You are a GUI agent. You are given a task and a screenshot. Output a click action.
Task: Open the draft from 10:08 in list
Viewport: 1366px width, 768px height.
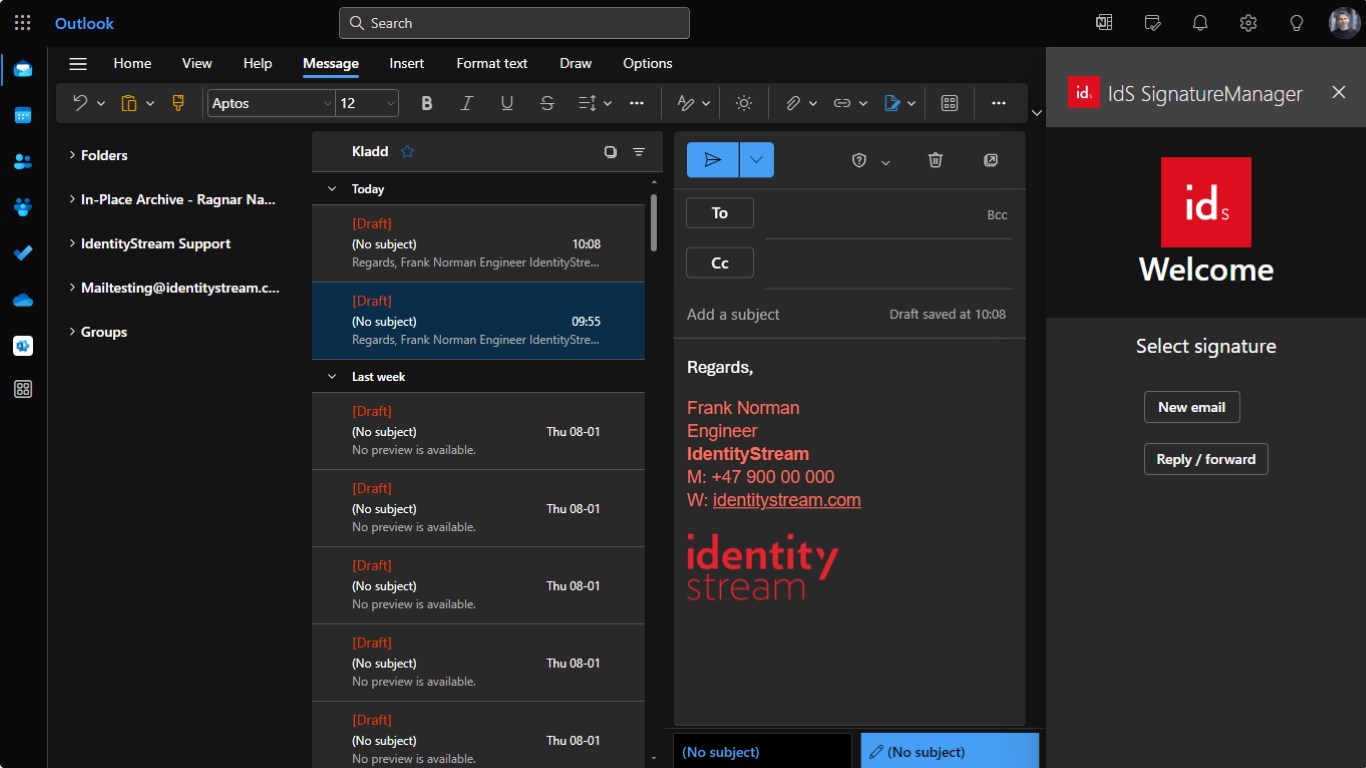[478, 244]
